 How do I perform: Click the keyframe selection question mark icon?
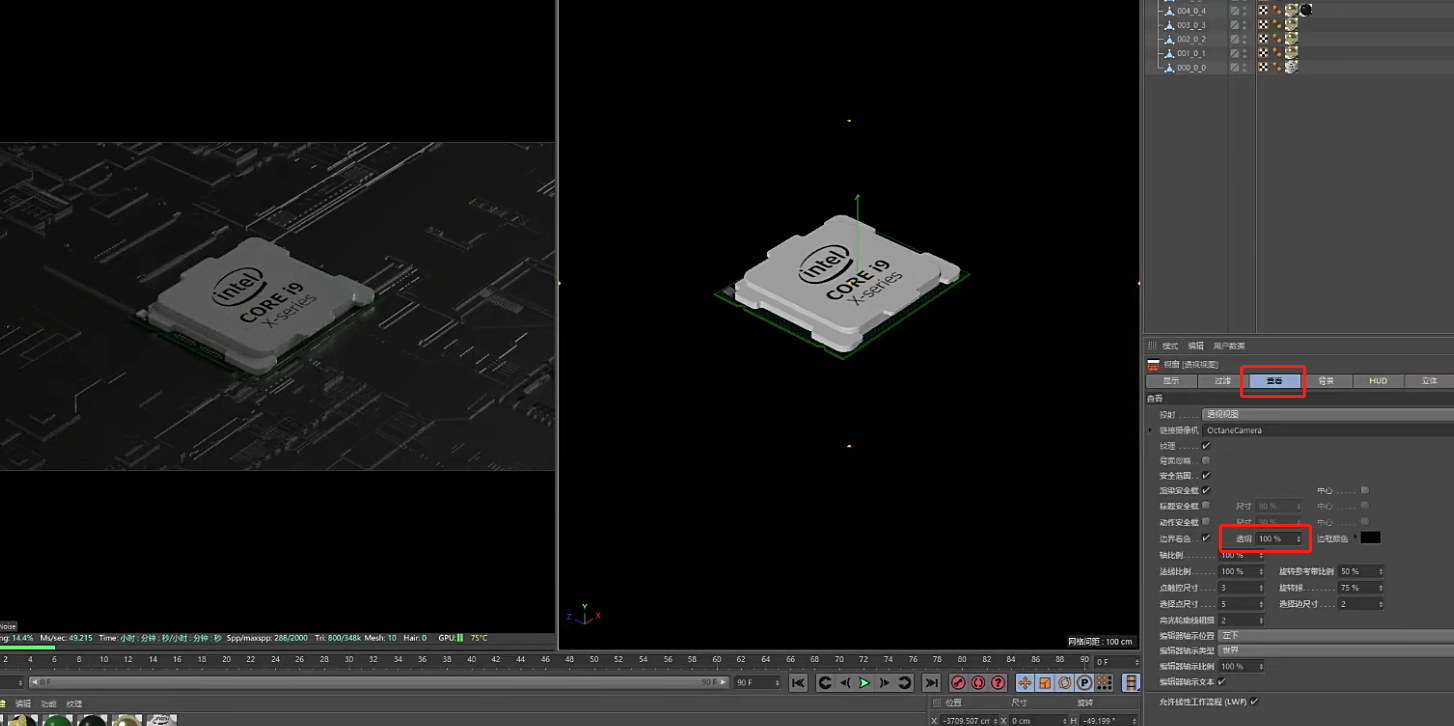point(998,683)
